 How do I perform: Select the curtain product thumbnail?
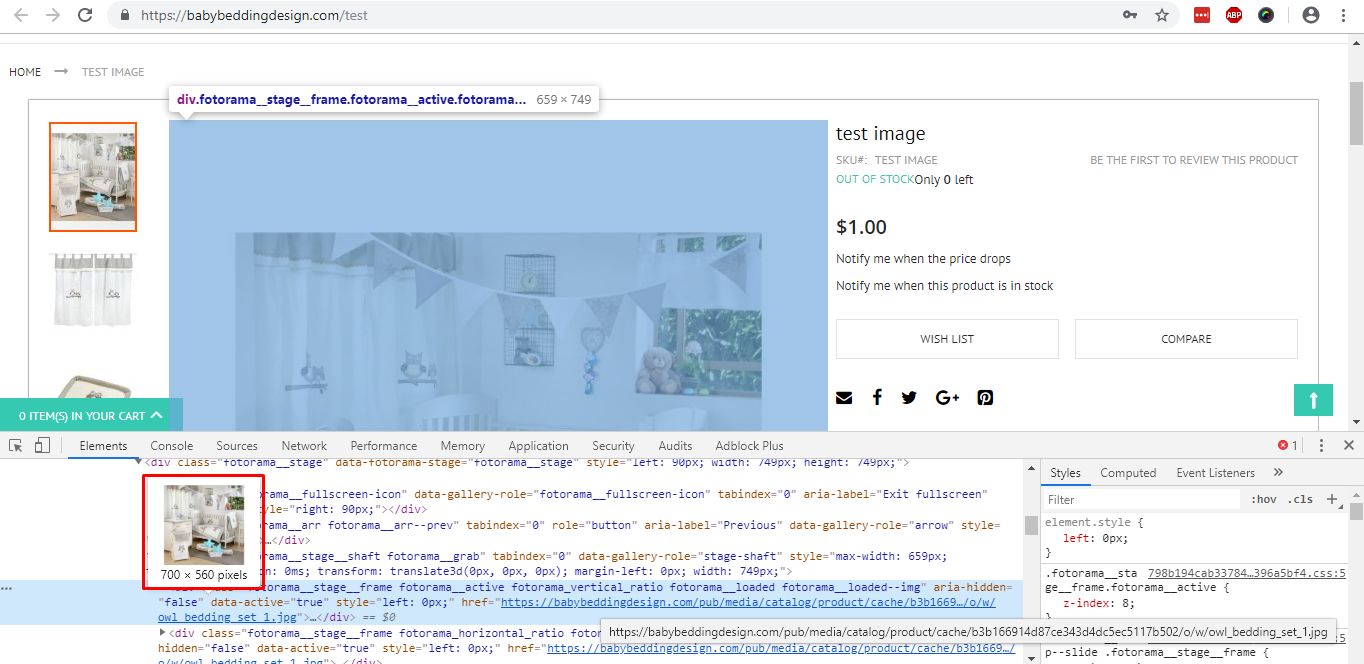click(x=93, y=289)
